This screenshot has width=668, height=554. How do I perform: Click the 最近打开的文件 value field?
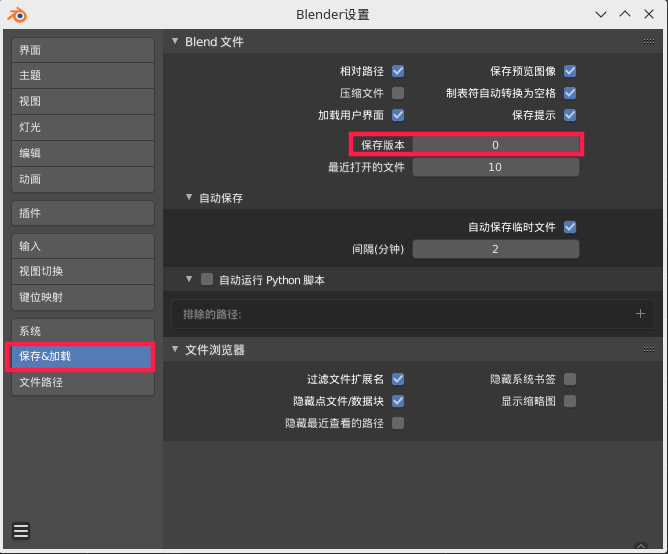[x=495, y=167]
